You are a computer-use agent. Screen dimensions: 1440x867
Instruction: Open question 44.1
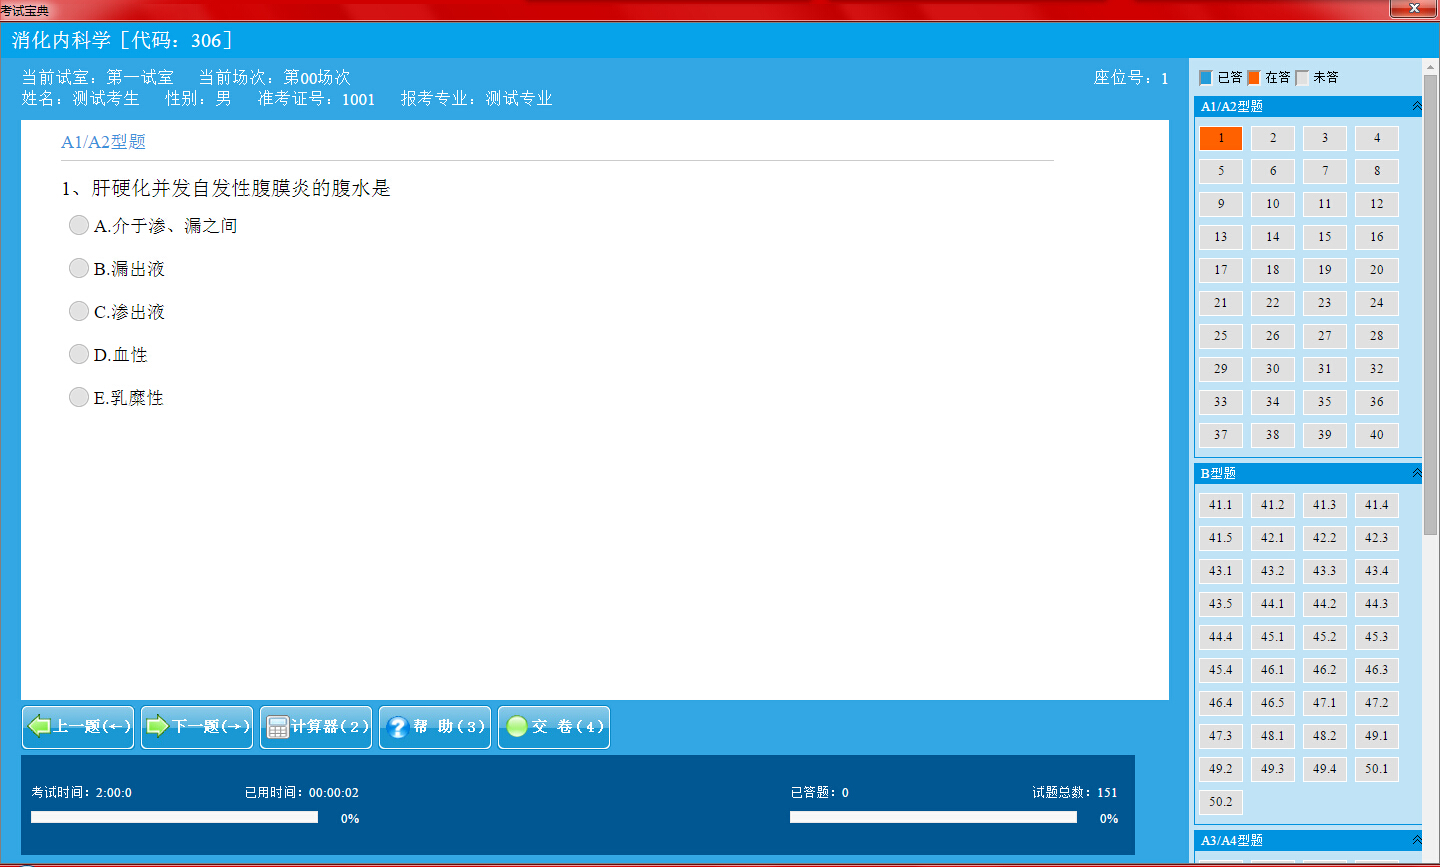[x=1273, y=604]
